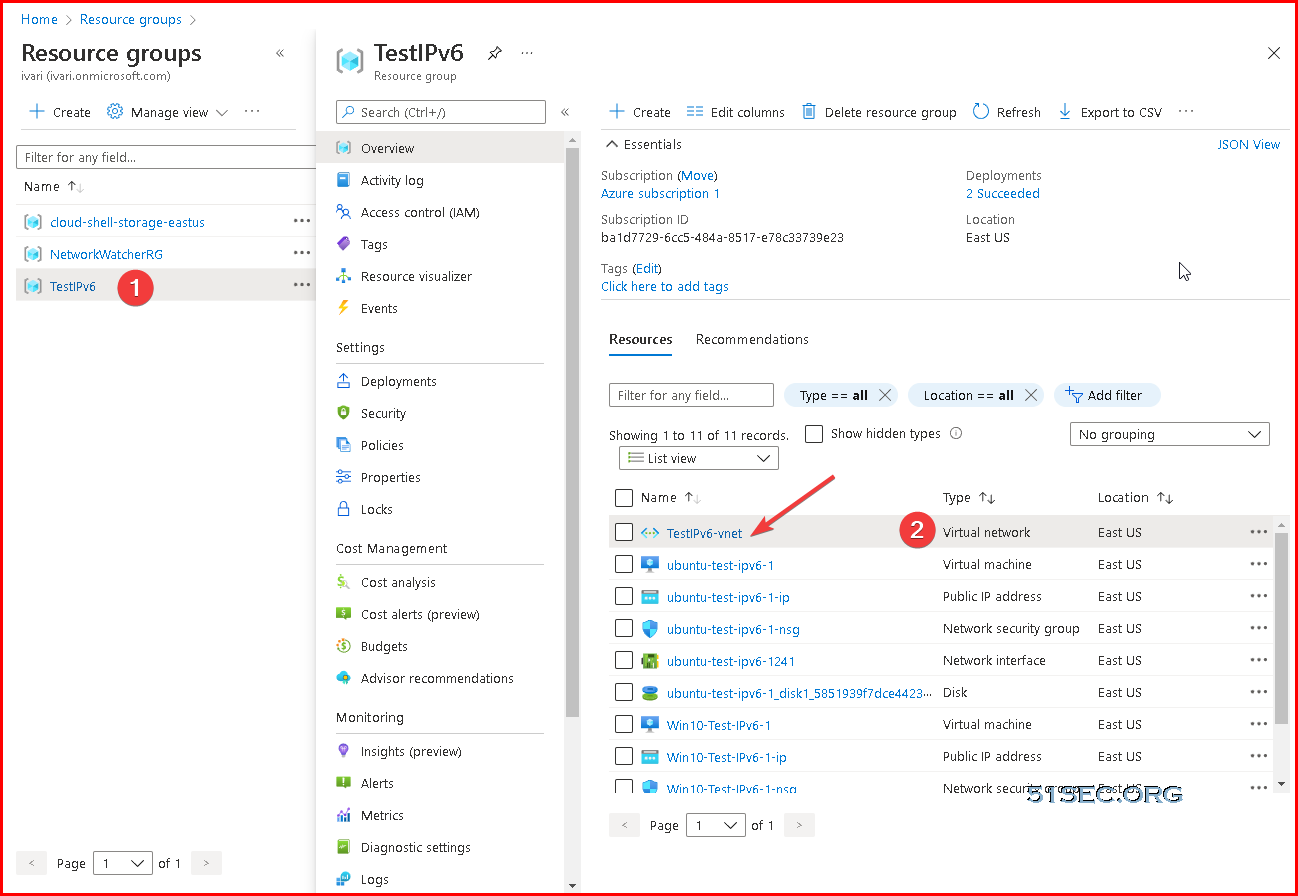Open Resource visualizer in side menu
This screenshot has height=896, width=1298.
[416, 276]
